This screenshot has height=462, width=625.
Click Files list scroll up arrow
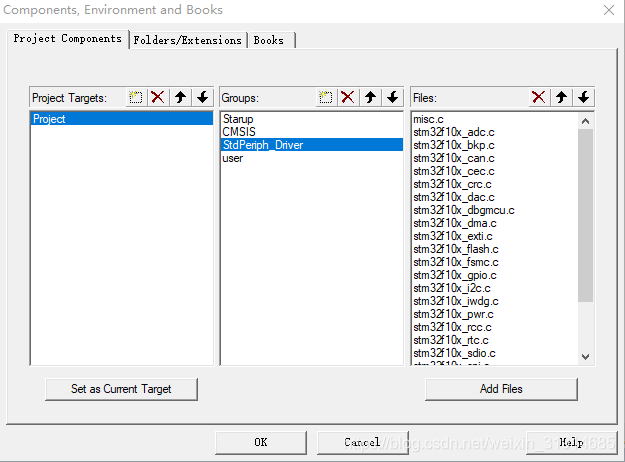586,121
